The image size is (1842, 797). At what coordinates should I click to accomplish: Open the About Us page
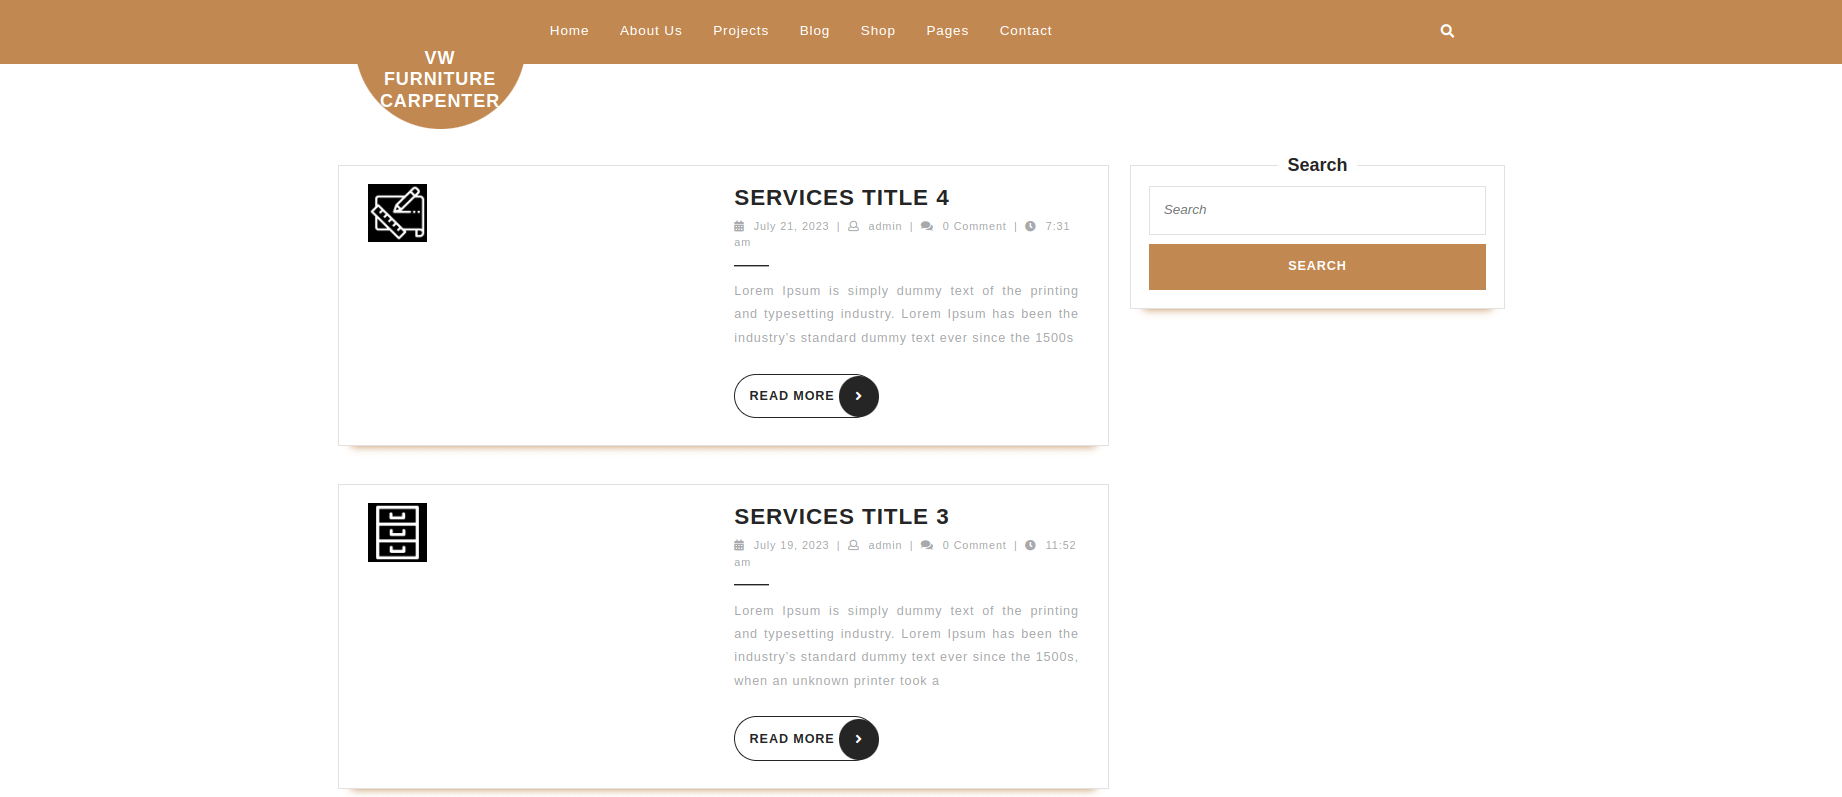coord(650,31)
